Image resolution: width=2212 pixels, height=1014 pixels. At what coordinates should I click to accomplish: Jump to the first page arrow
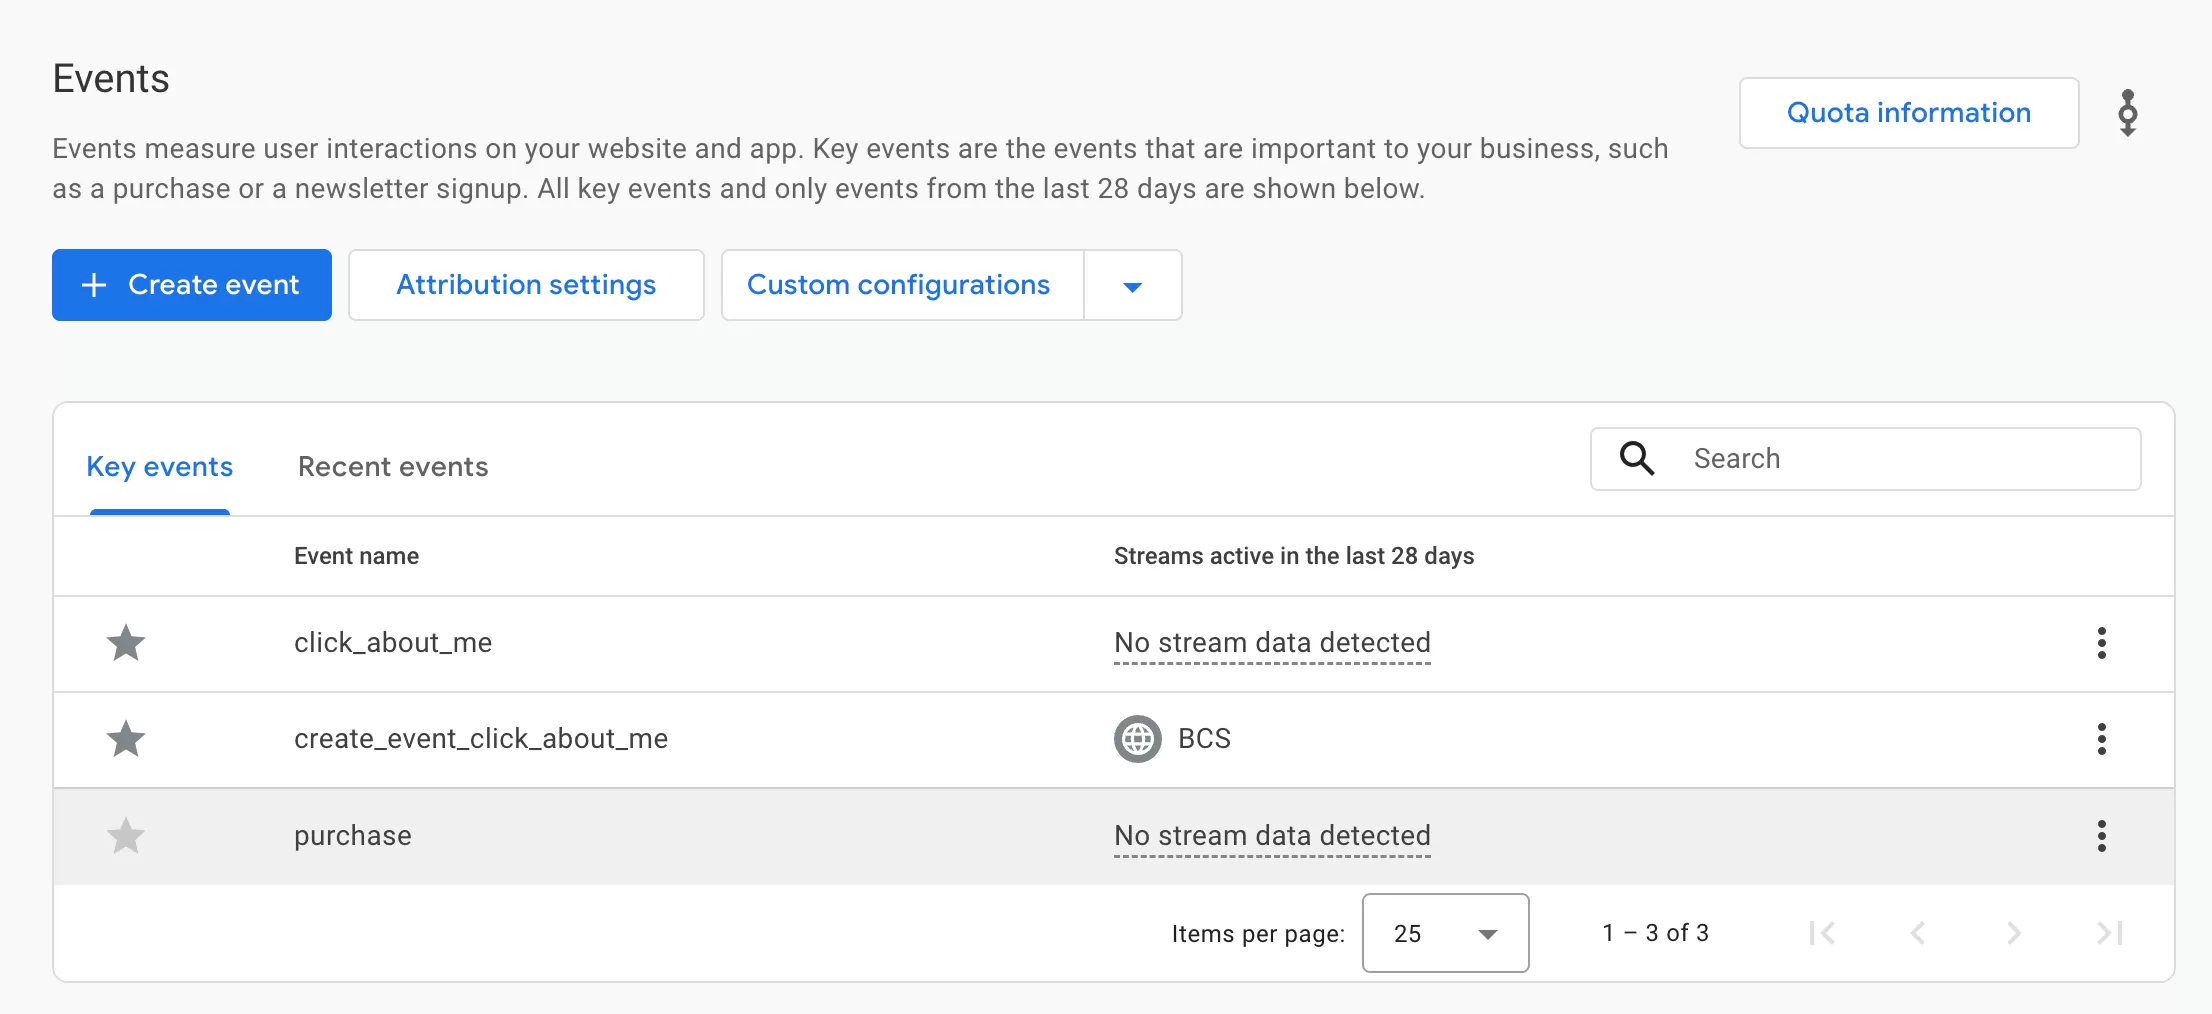tap(1822, 933)
